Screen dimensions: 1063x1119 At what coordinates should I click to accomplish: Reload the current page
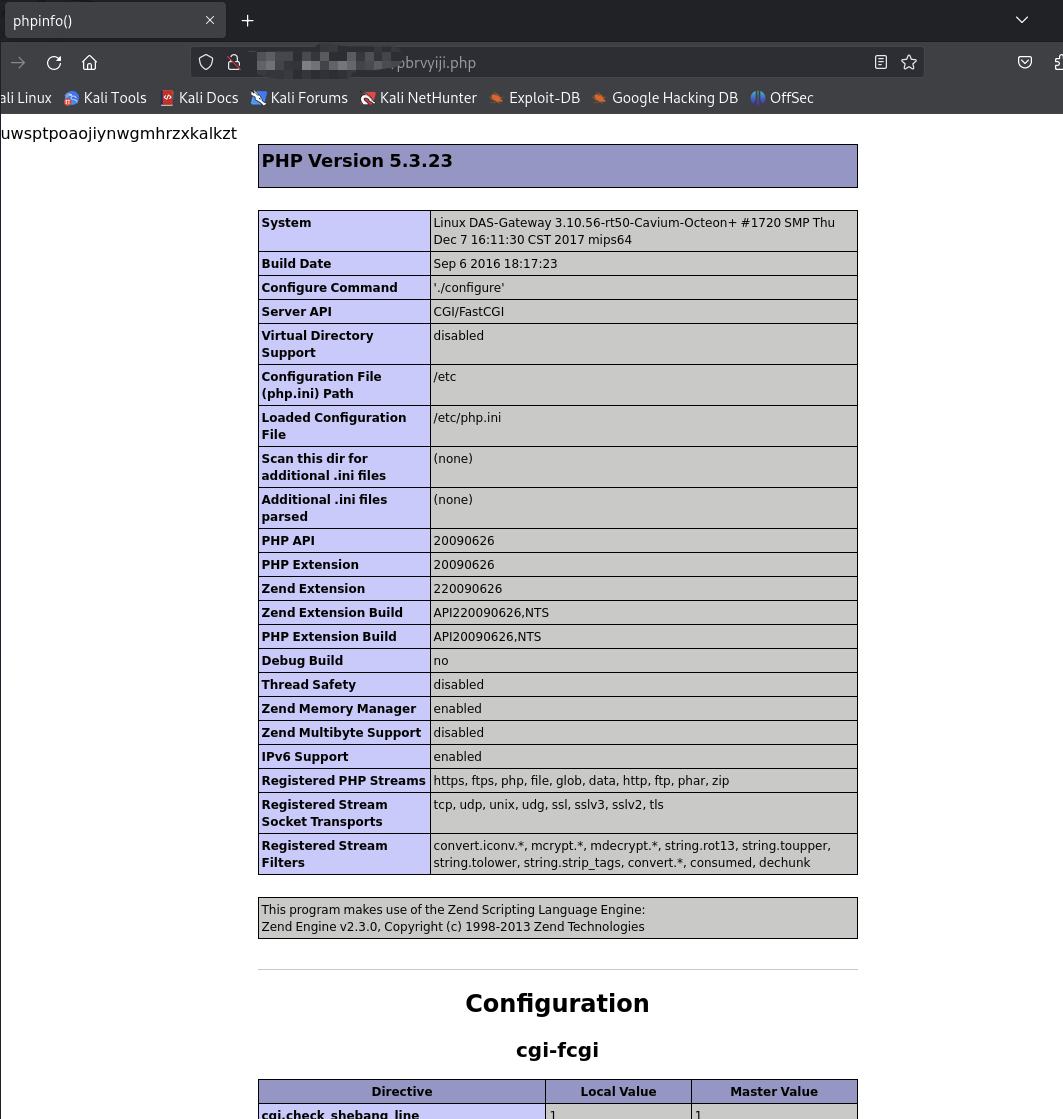tap(54, 63)
